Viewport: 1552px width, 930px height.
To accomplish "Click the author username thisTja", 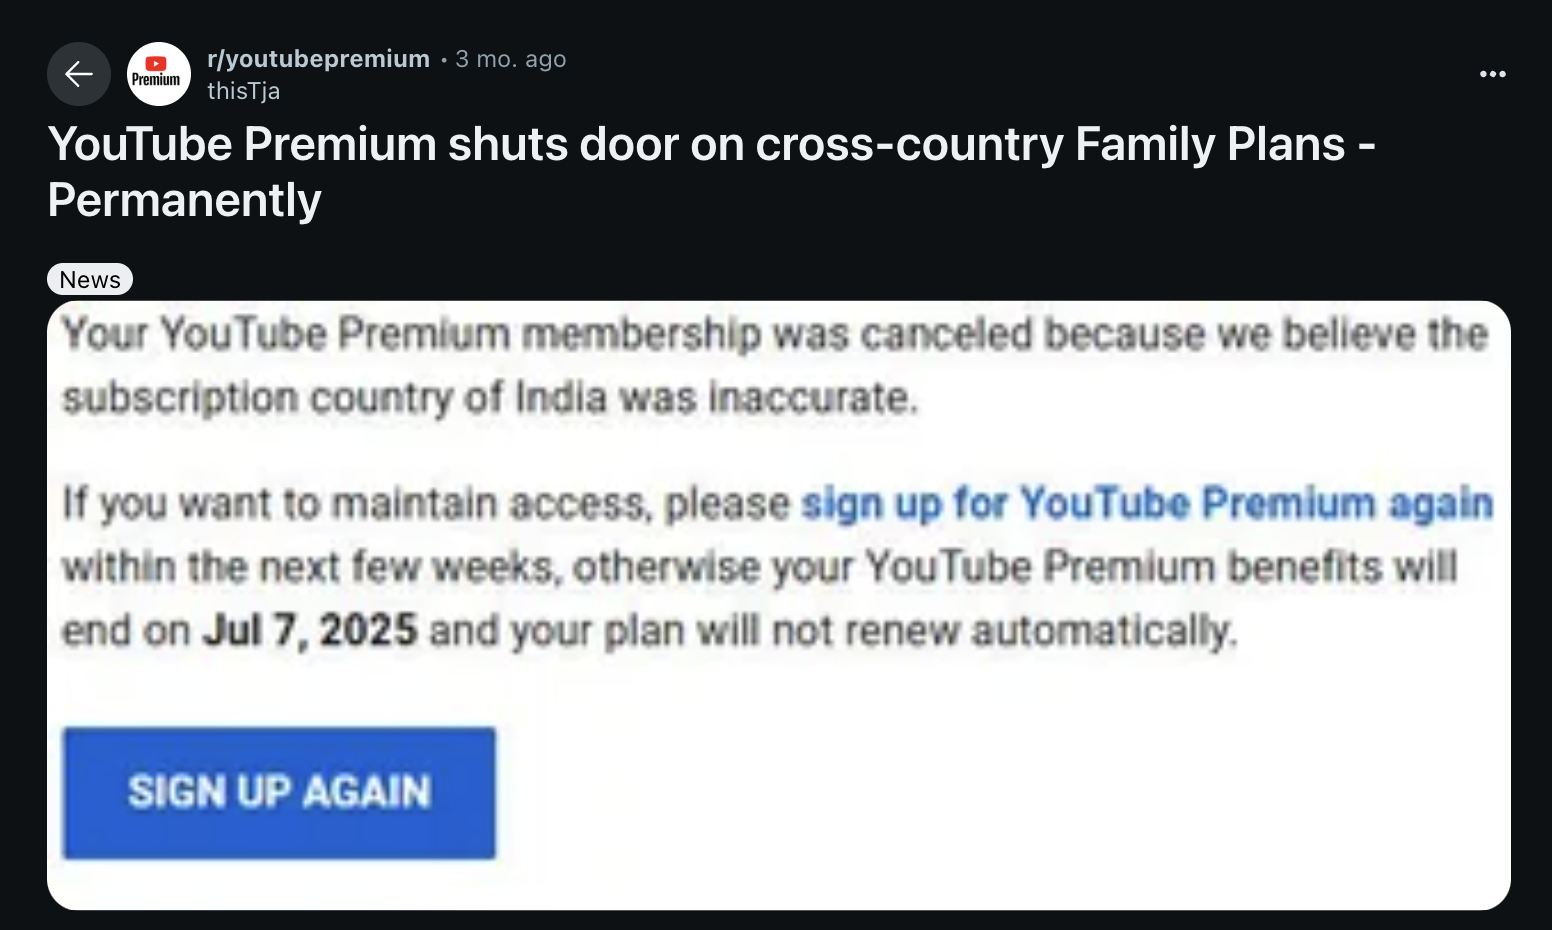I will click(243, 90).
